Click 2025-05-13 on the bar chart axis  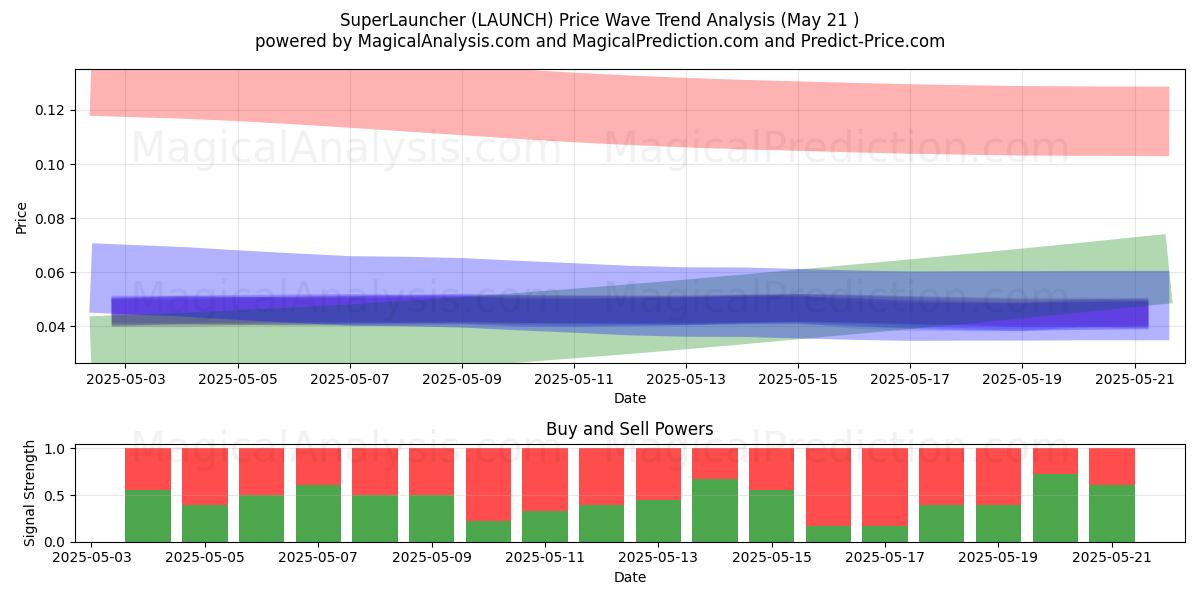pyautogui.click(x=658, y=559)
